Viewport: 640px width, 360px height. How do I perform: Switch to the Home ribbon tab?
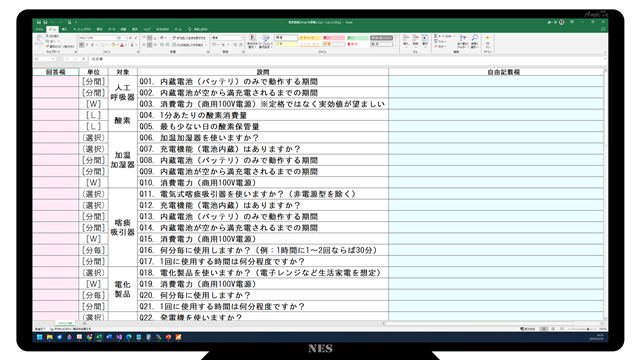point(52,29)
